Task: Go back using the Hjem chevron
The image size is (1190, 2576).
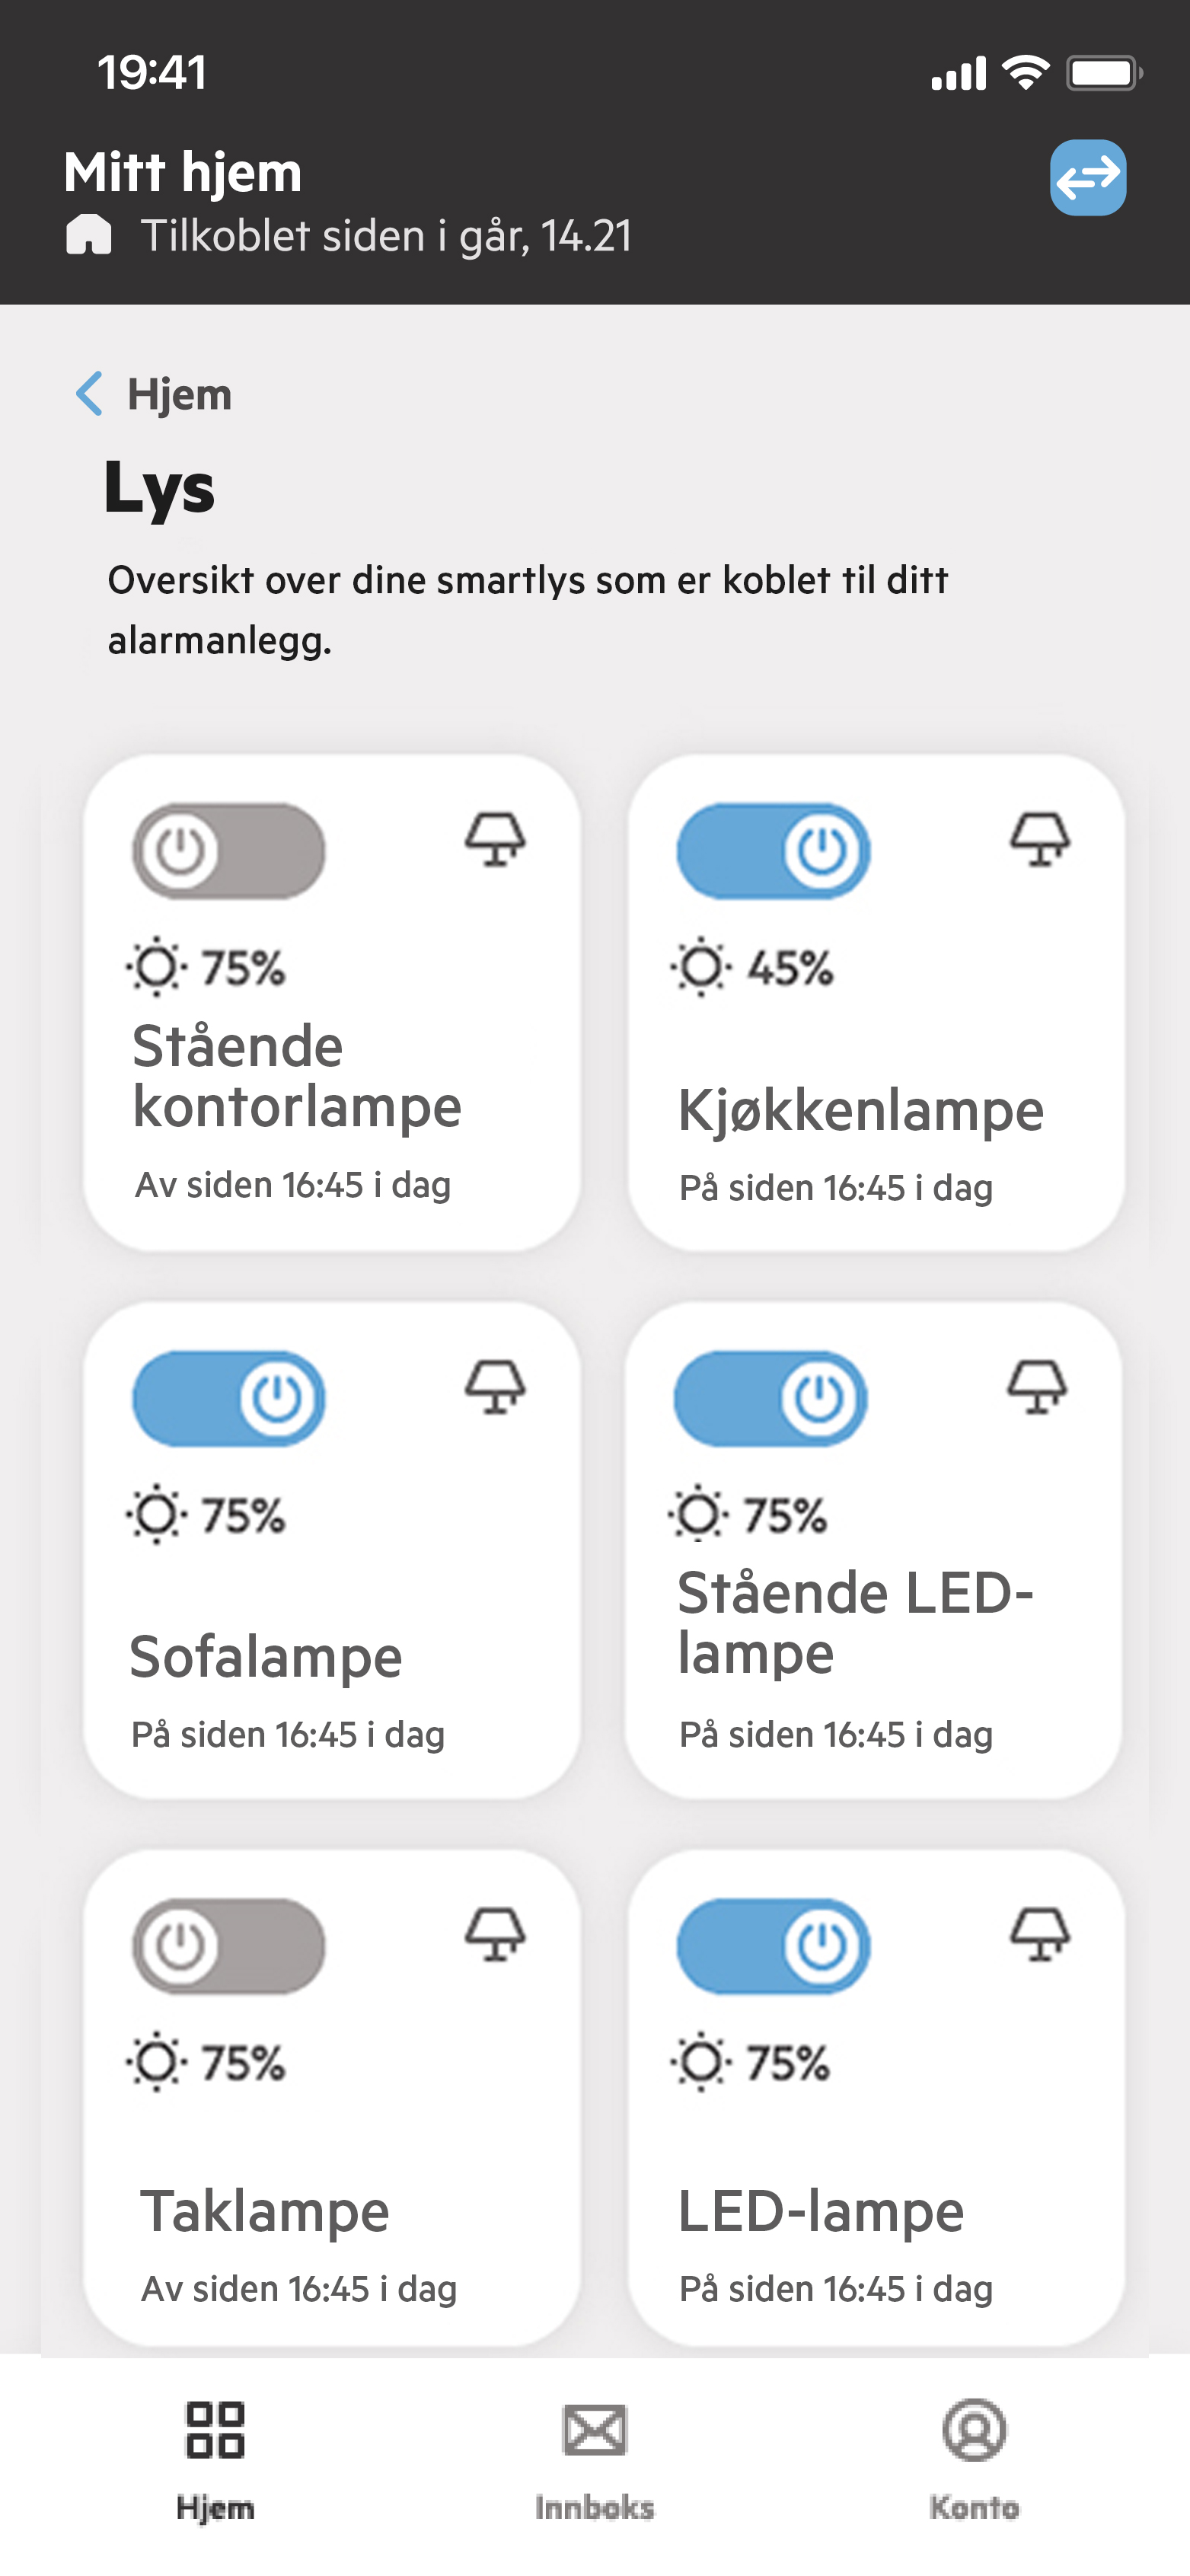Action: pos(90,394)
